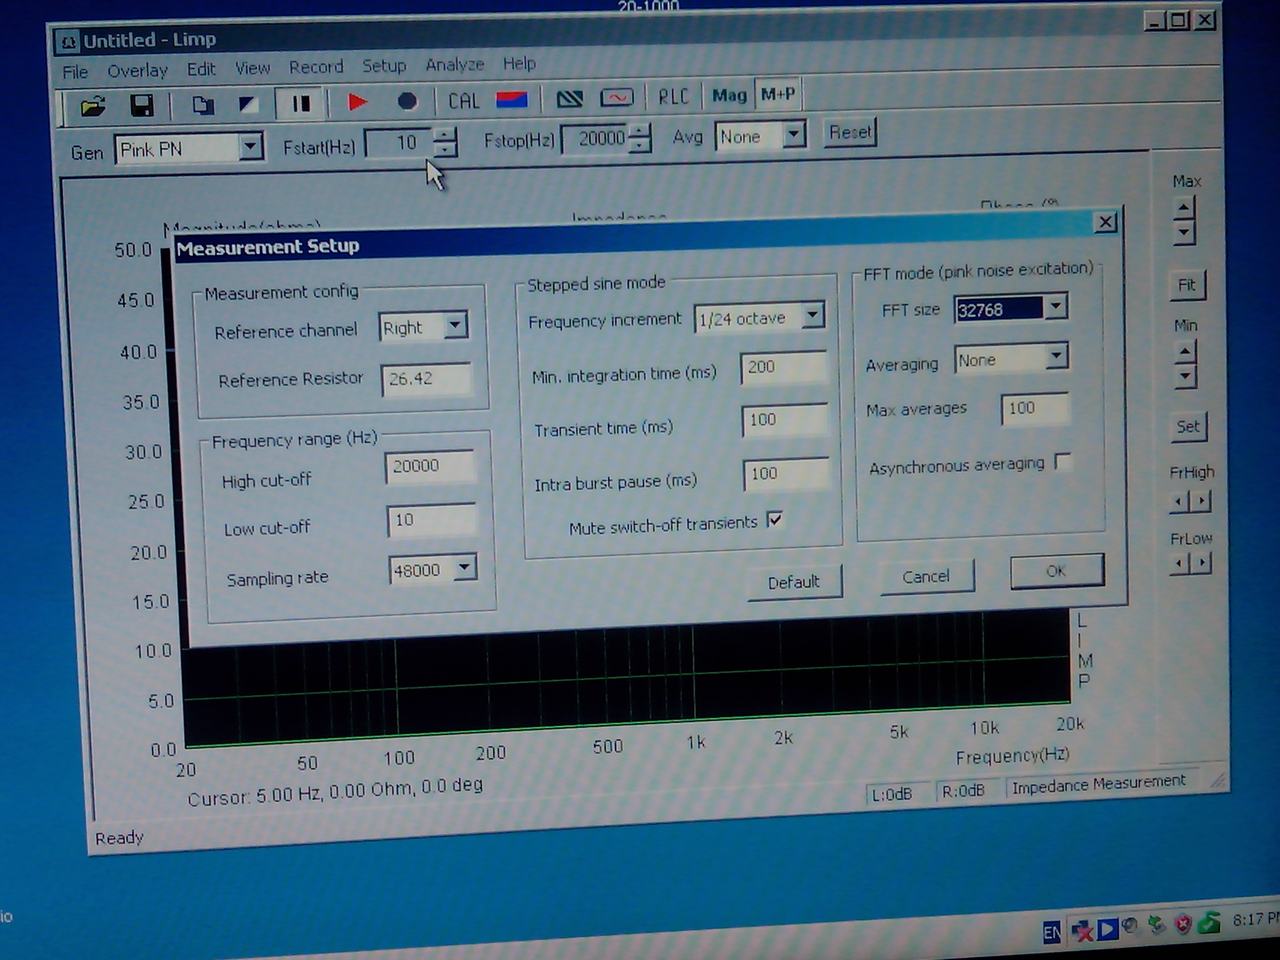Image resolution: width=1280 pixels, height=960 pixels.
Task: Click the Fit button
Action: [x=1187, y=286]
